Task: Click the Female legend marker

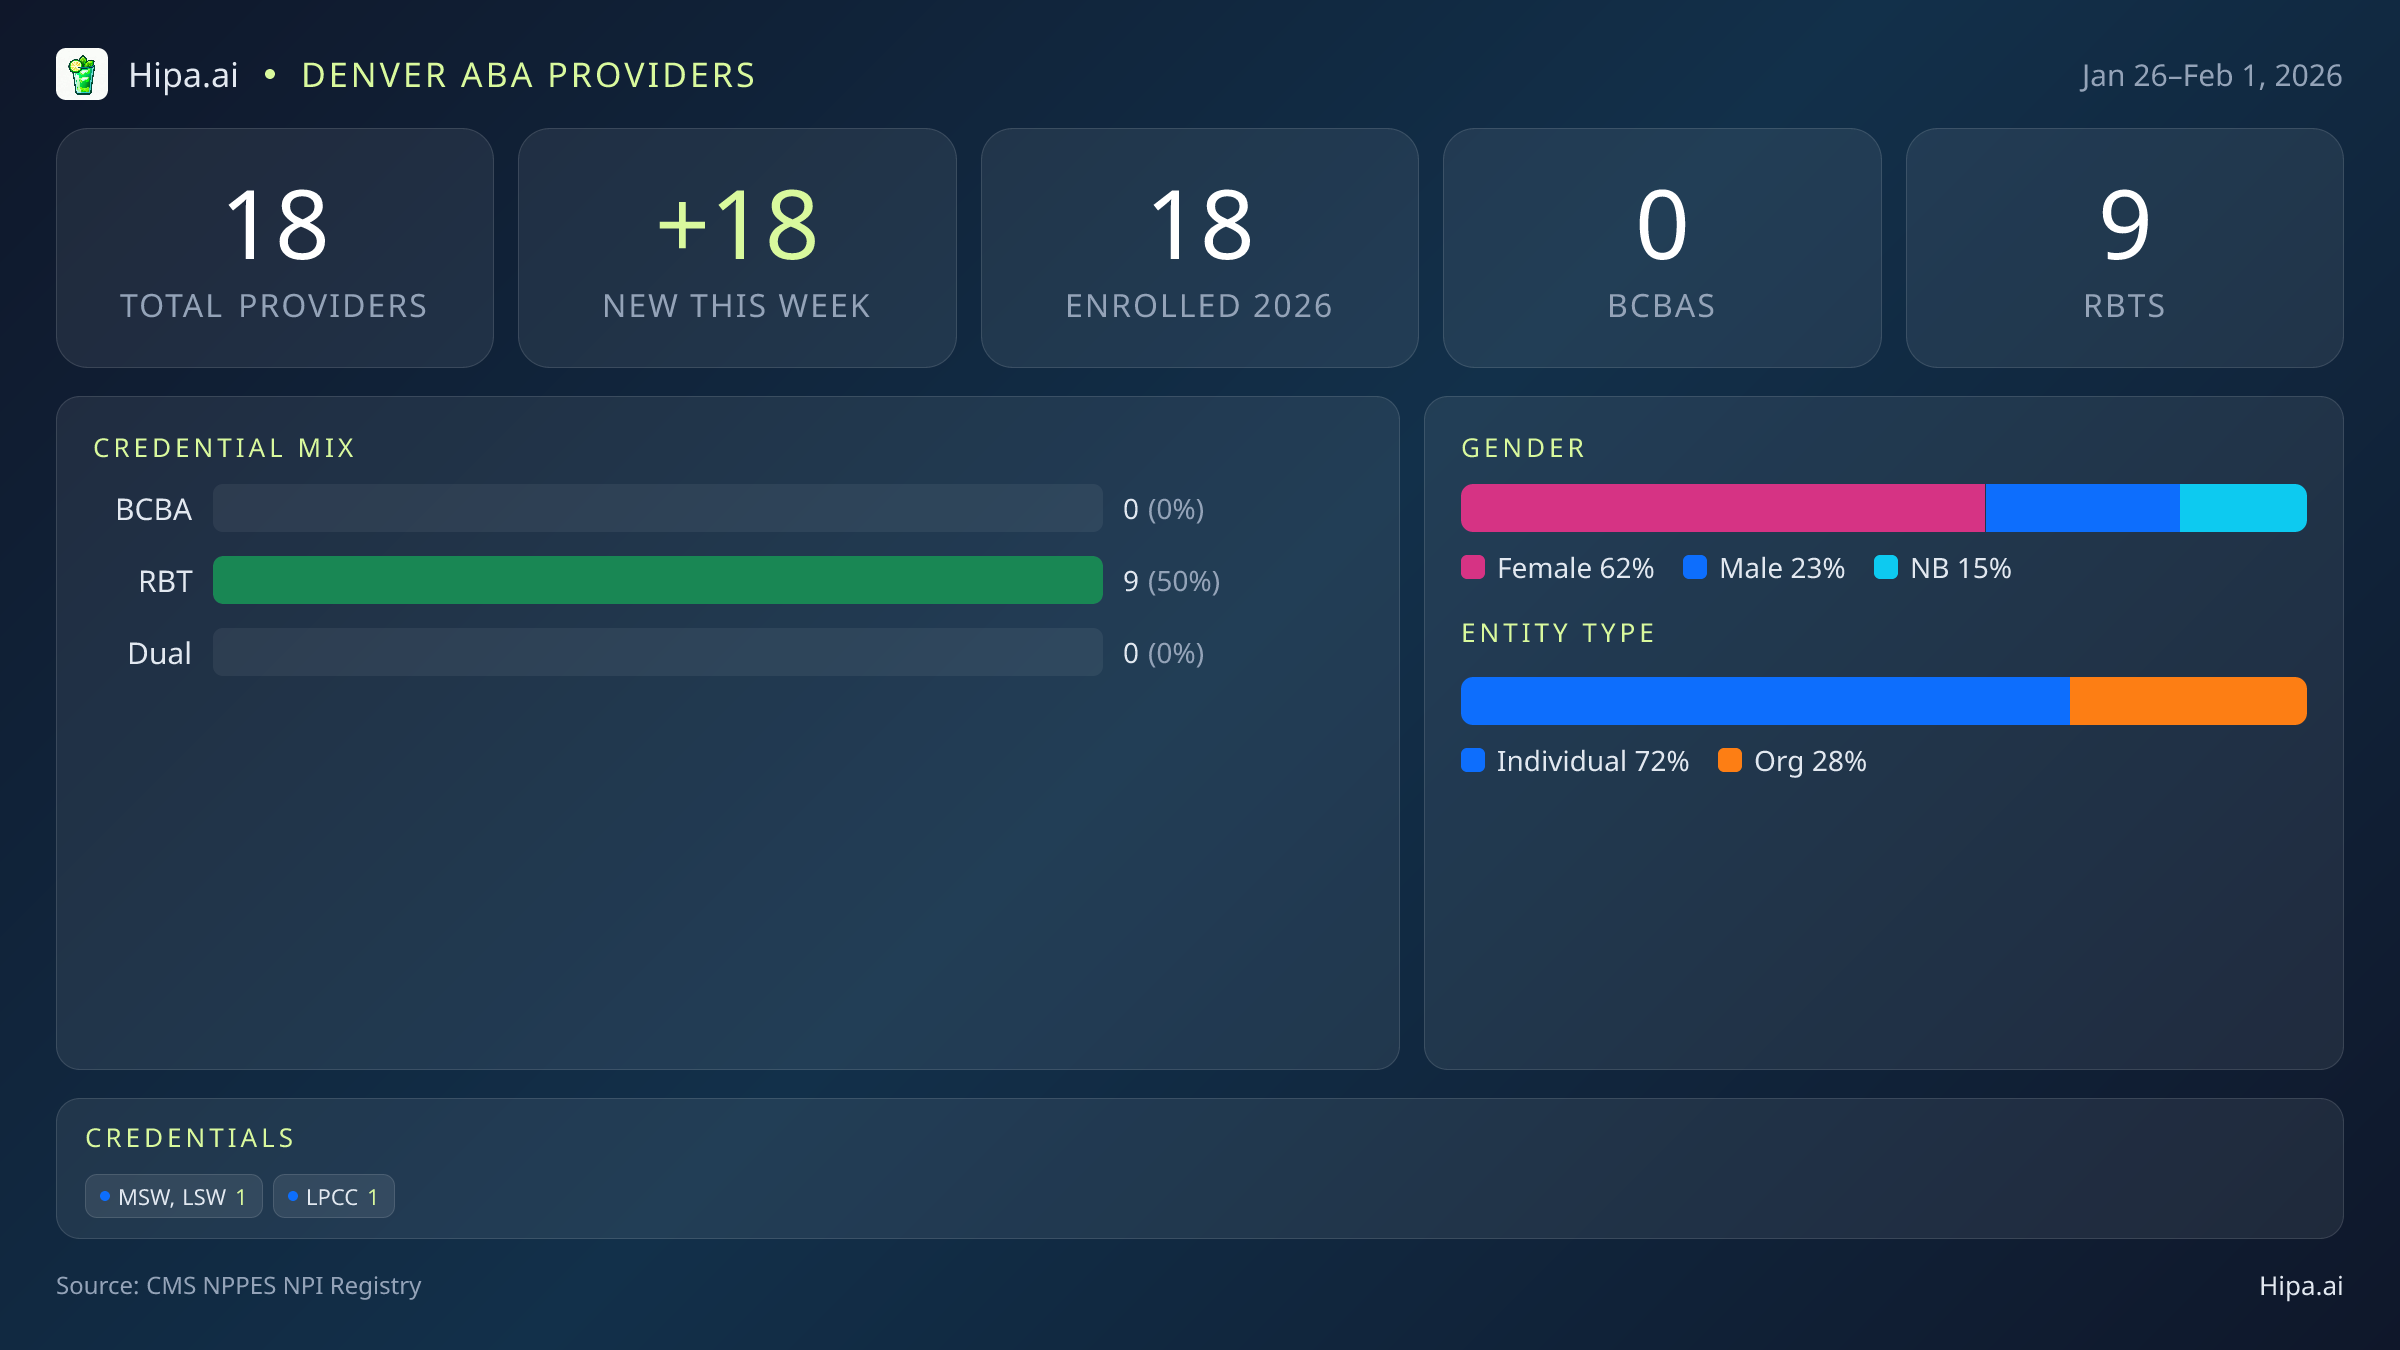Action: tap(1474, 567)
